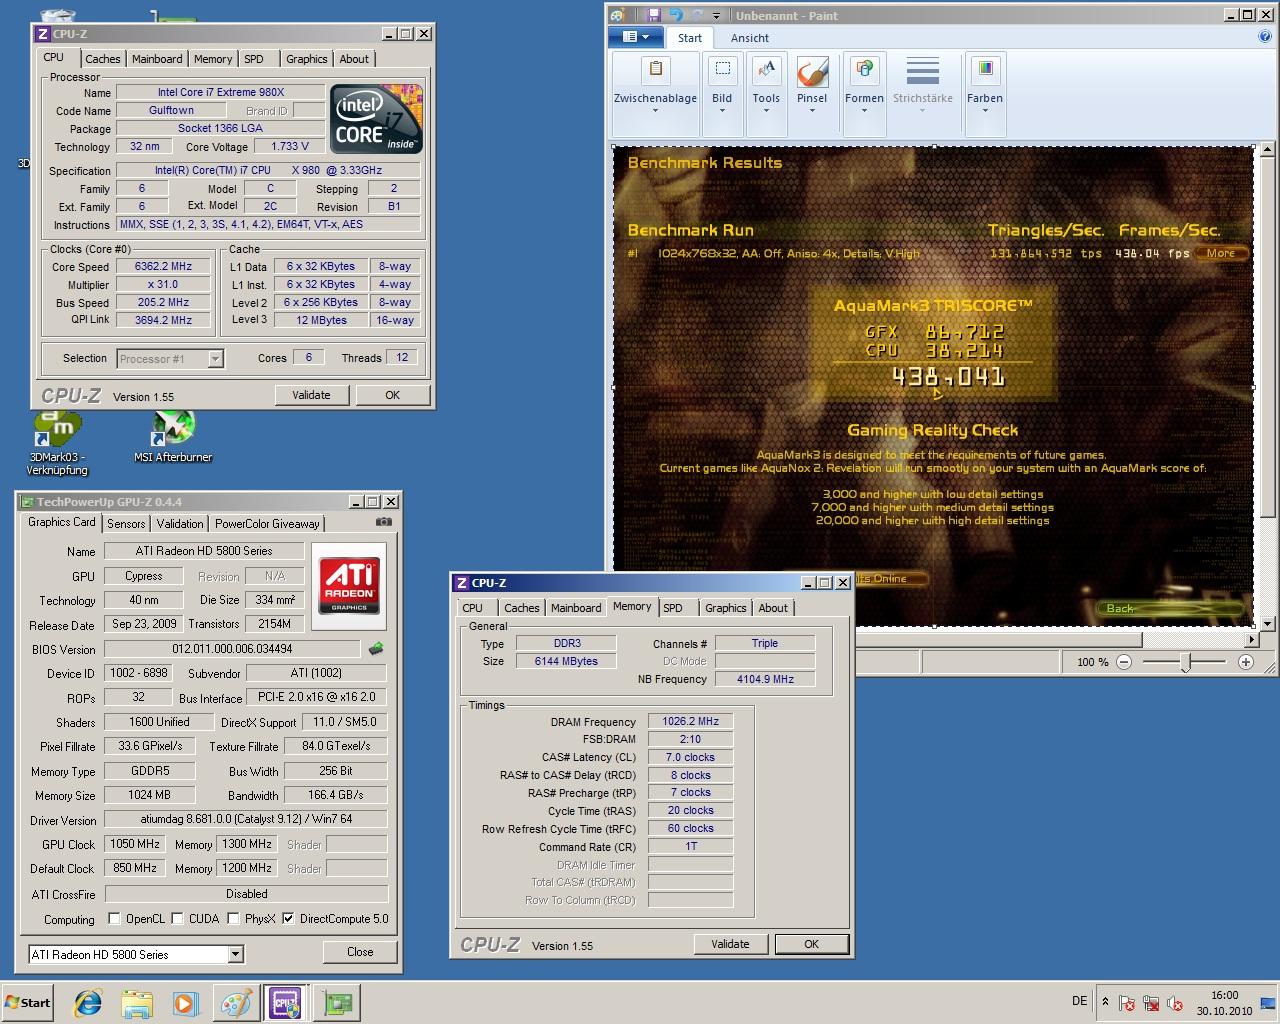Open the Paint file menu dropdown
1280x1024 pixels.
click(x=635, y=37)
